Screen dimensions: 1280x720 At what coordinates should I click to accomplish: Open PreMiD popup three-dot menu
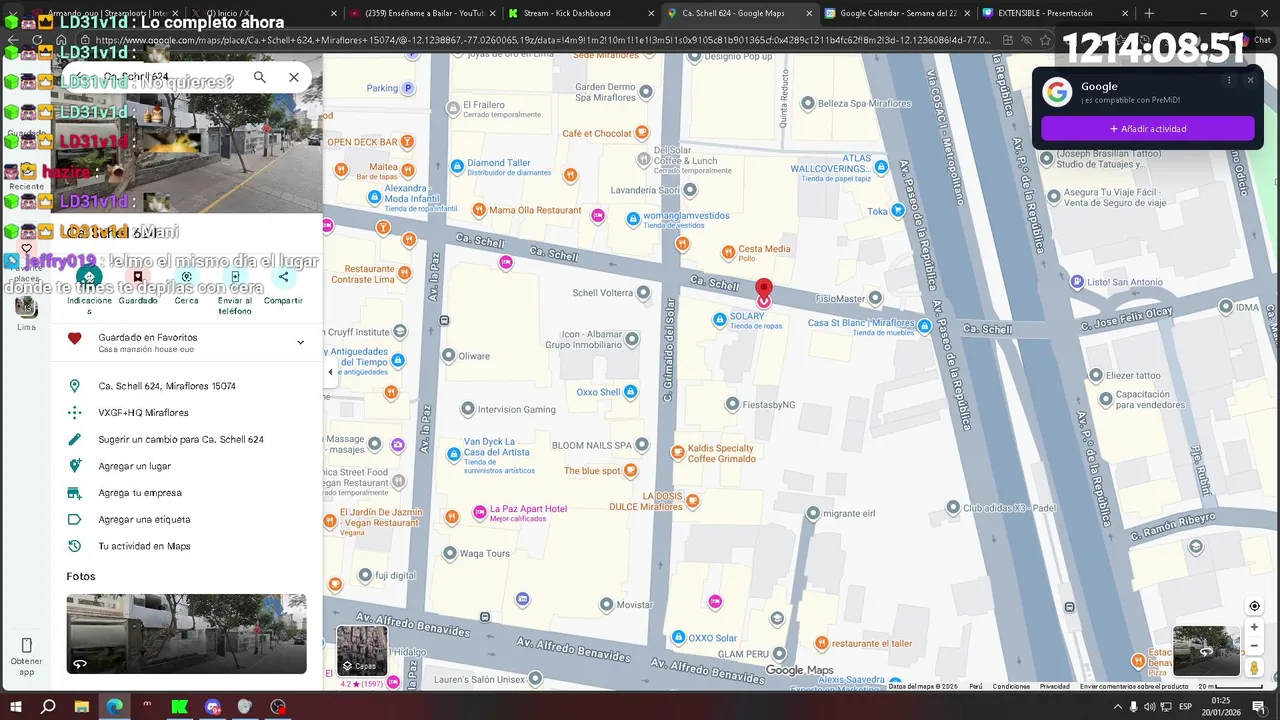[x=1229, y=80]
